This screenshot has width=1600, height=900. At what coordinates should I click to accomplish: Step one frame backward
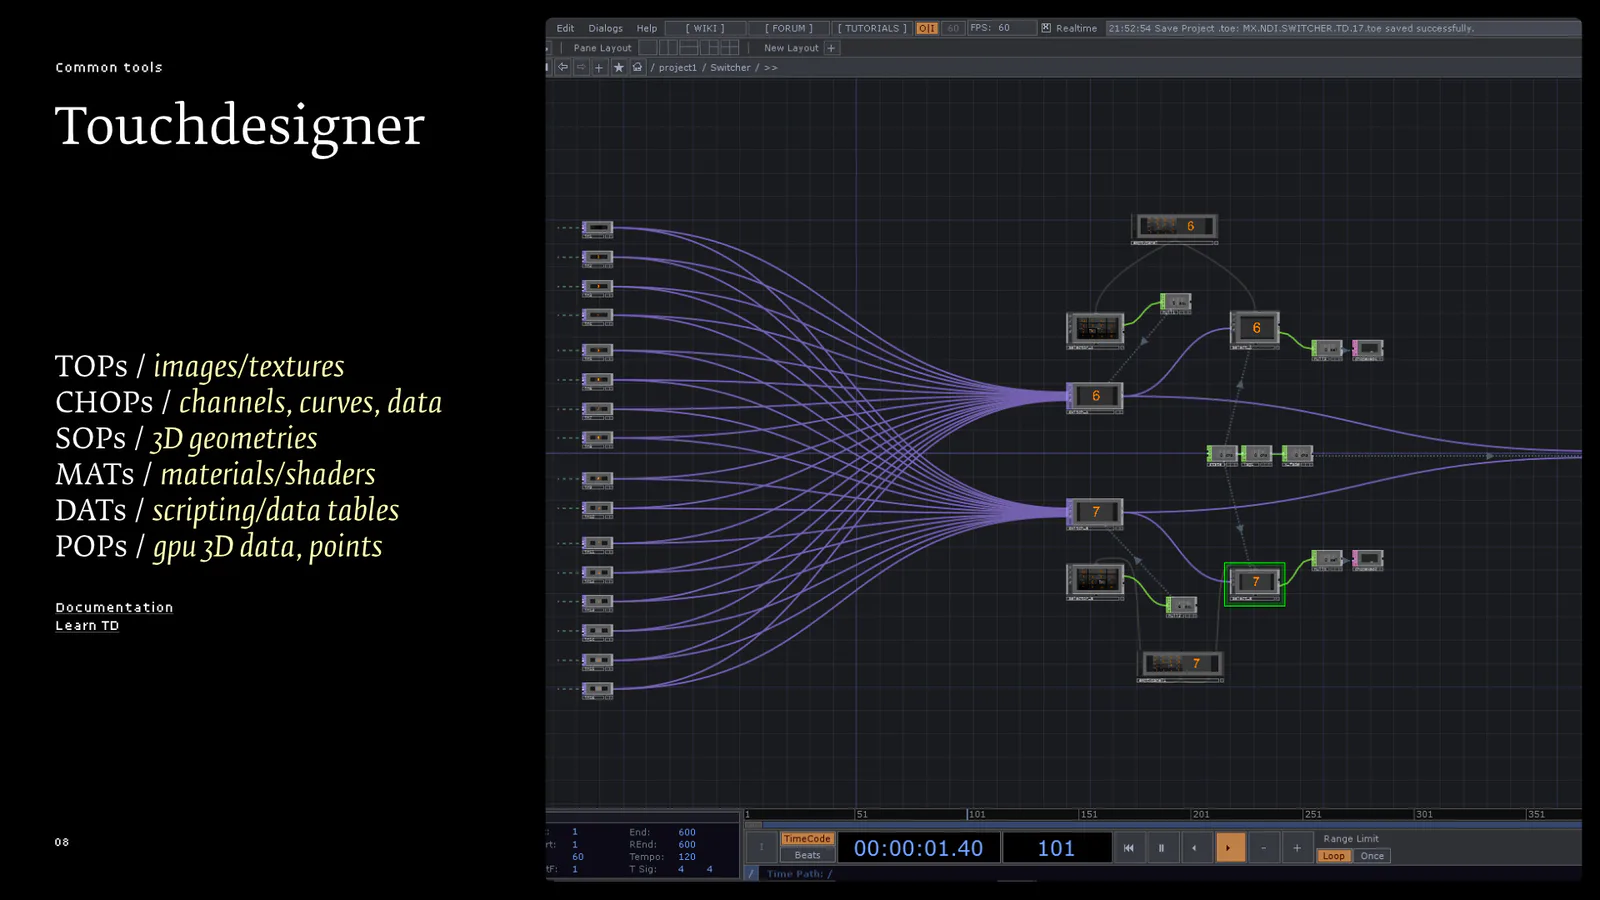1195,848
